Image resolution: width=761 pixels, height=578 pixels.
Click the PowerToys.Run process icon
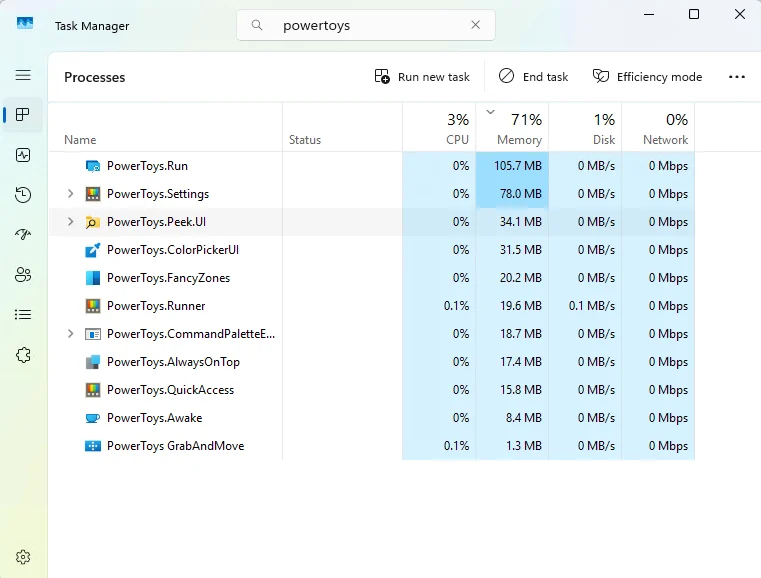[x=93, y=166]
